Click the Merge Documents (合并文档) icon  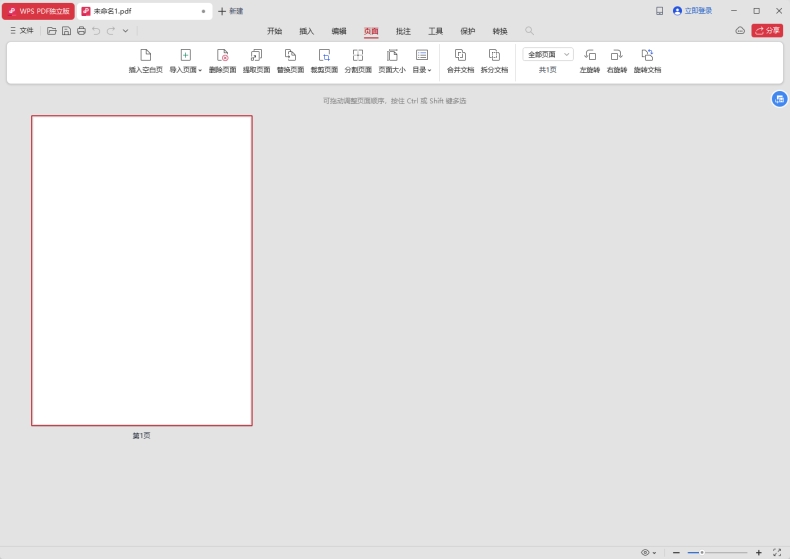coord(460,56)
